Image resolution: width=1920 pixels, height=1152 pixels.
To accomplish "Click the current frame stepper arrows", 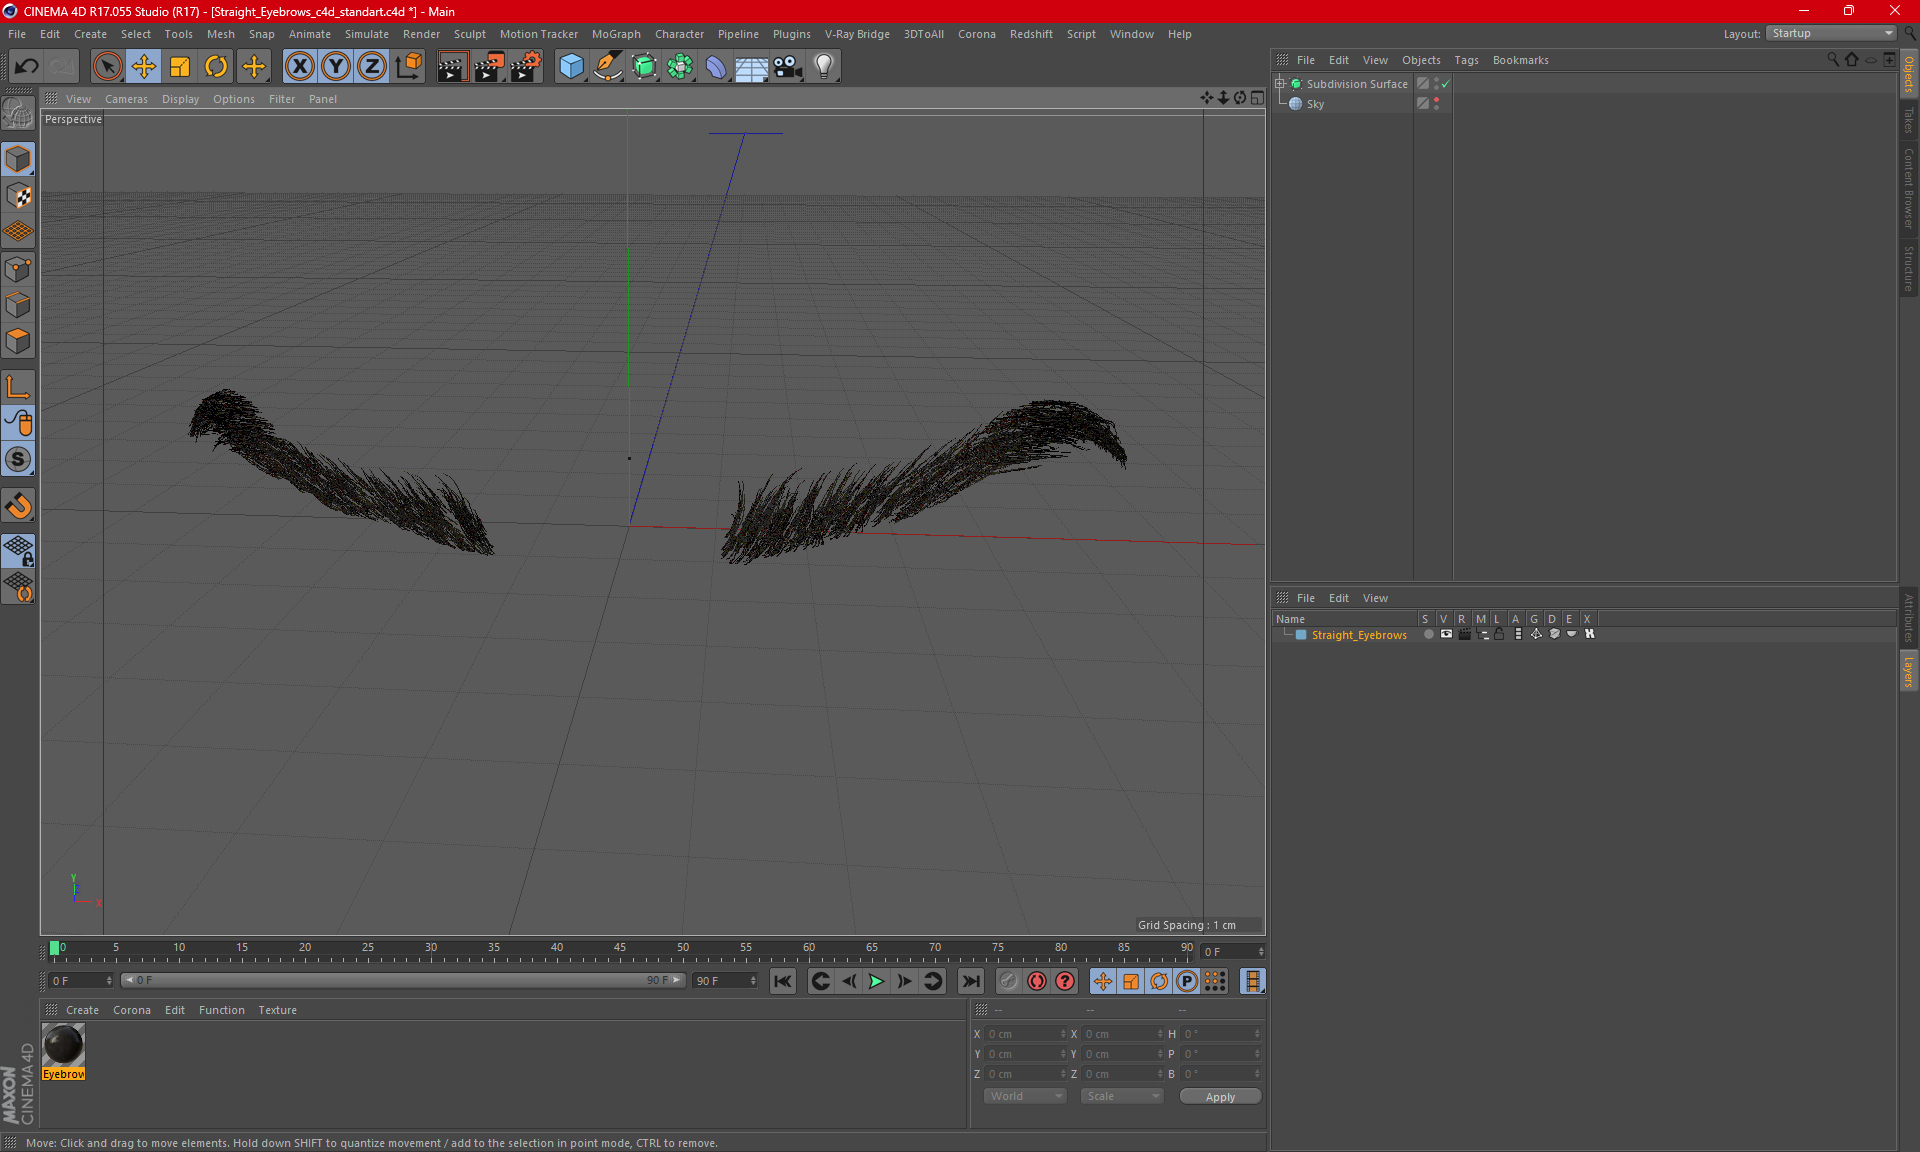I will click(1261, 952).
